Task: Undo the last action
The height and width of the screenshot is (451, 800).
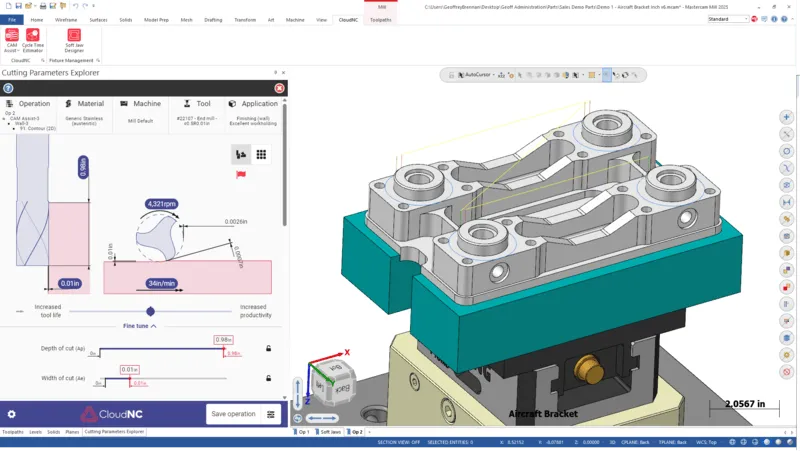Action: pos(75,6)
